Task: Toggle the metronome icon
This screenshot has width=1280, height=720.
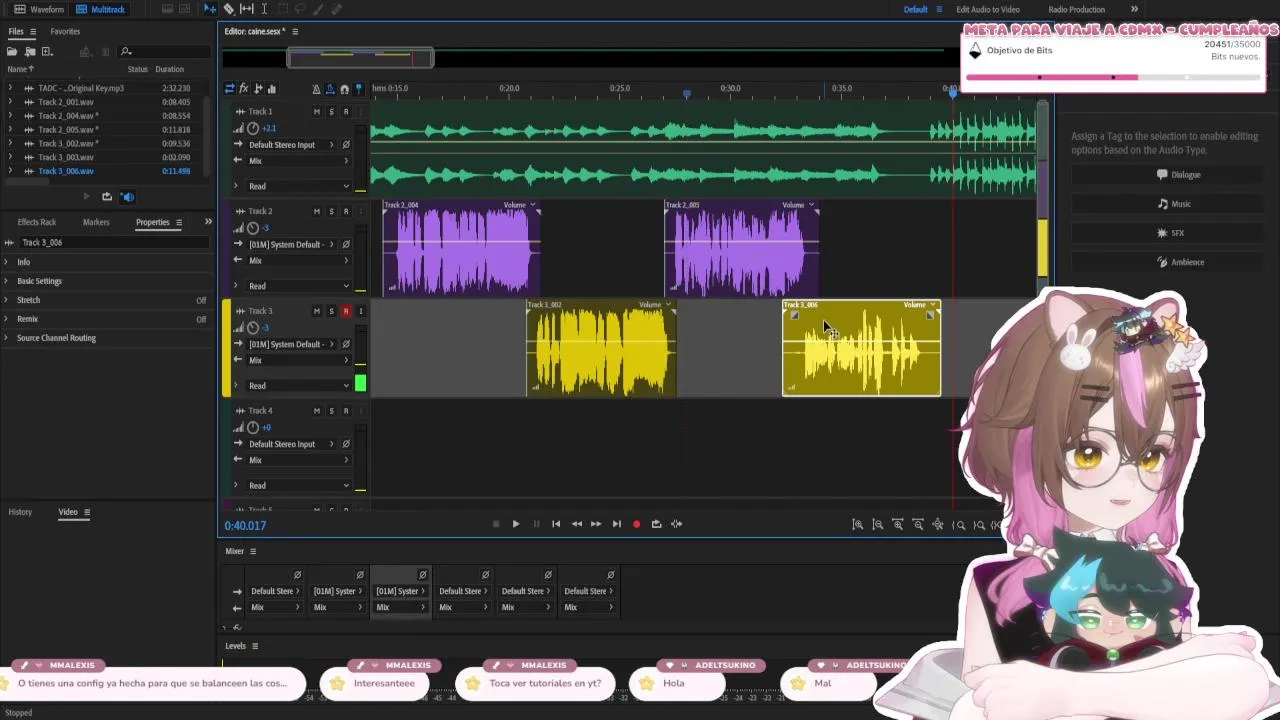Action: pos(317,89)
